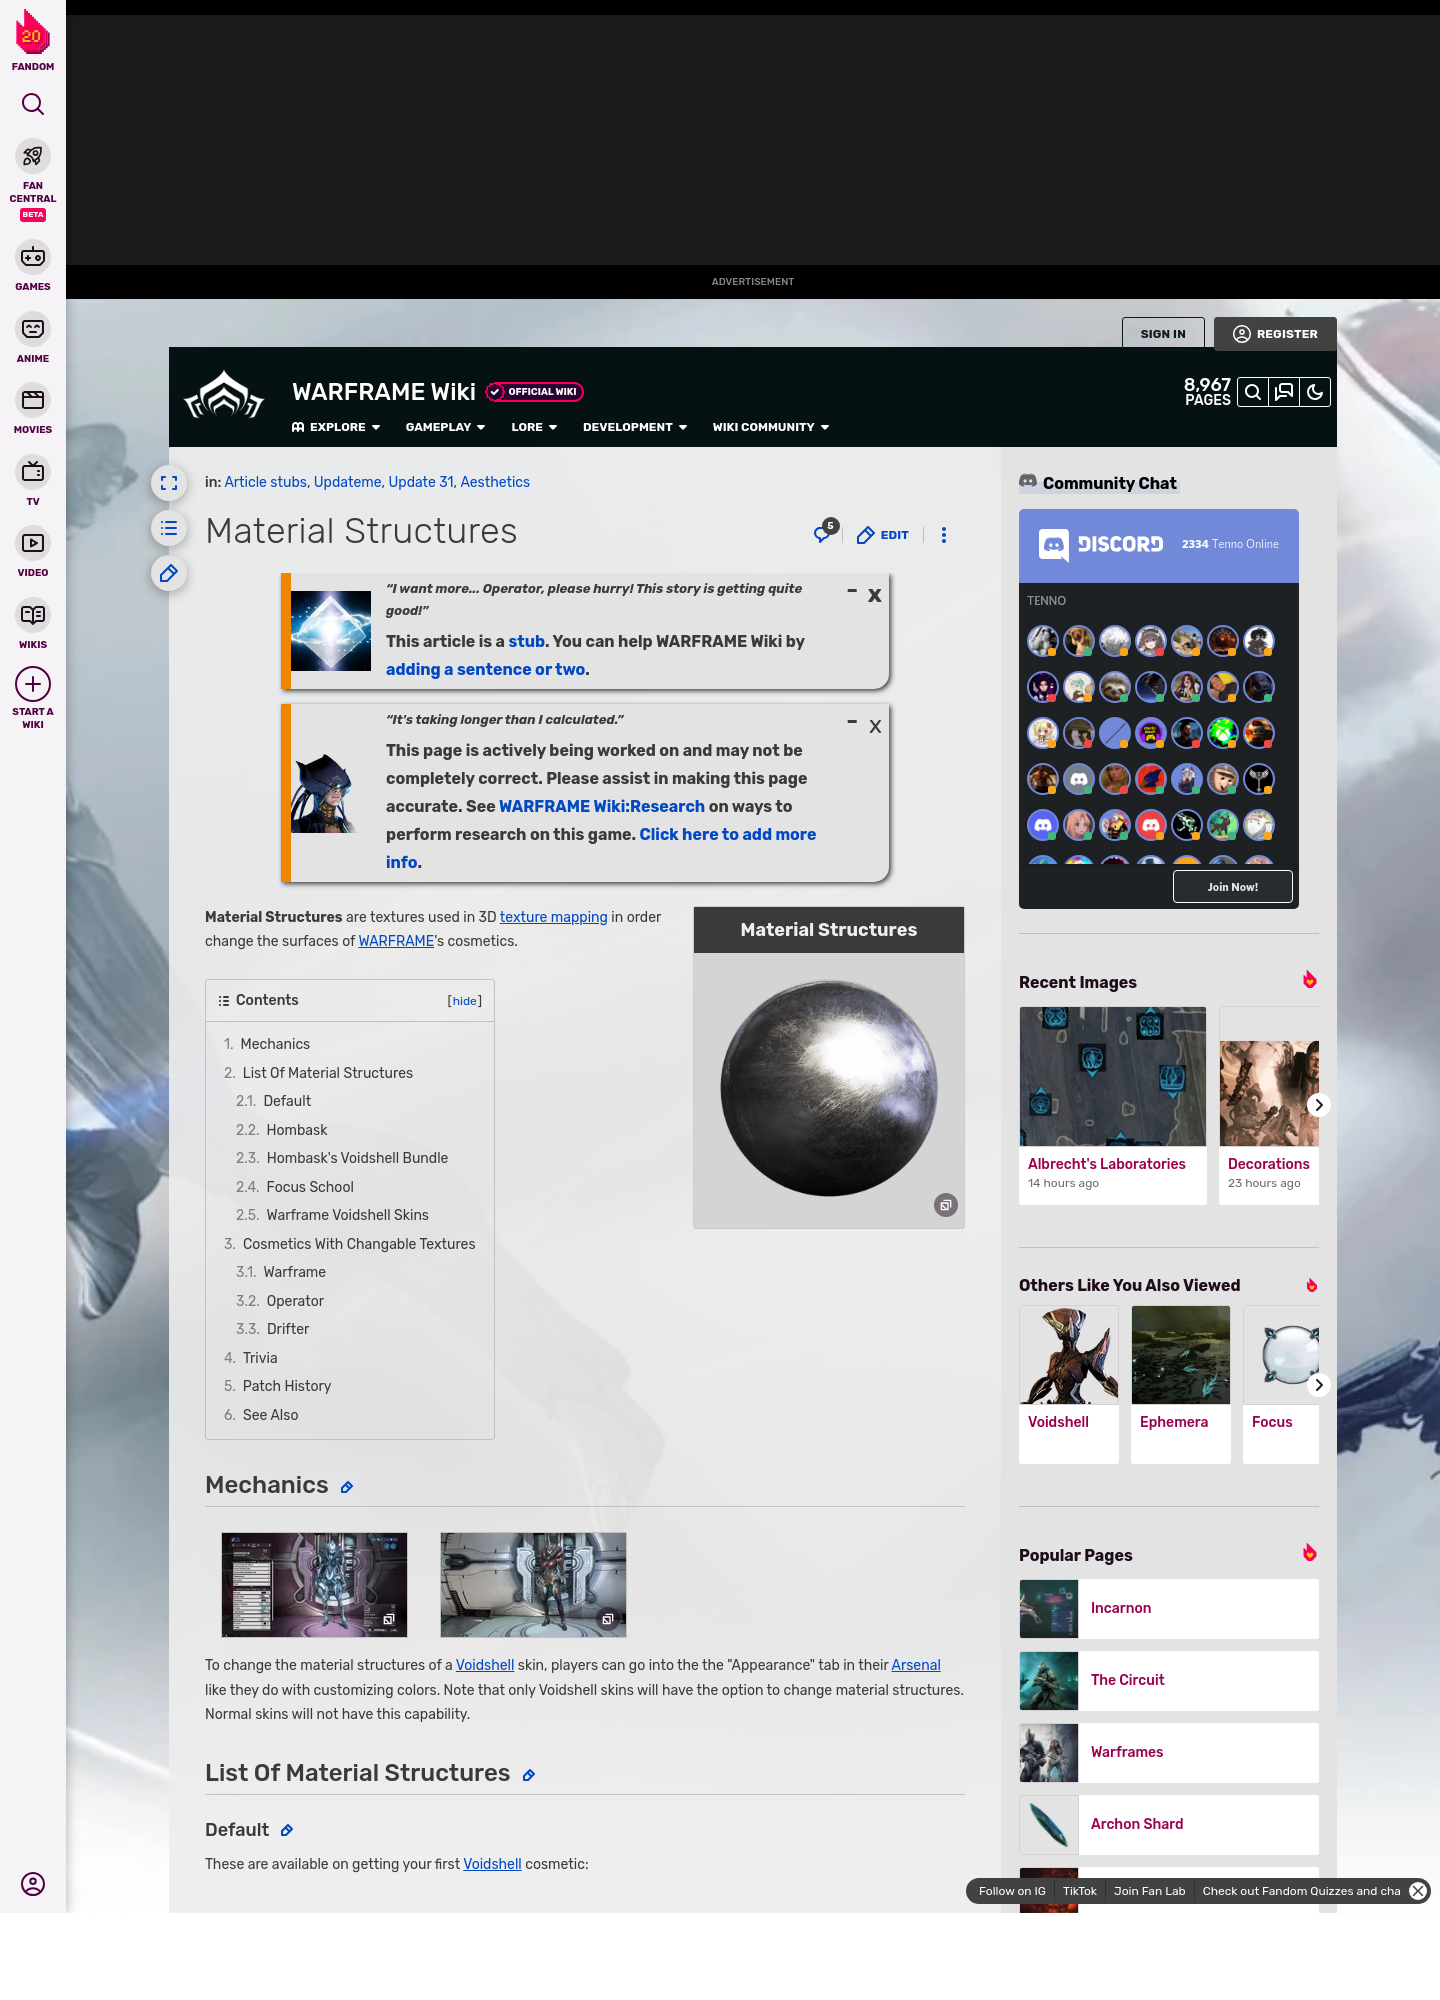Open the wiki header search icon
This screenshot has height=2000, width=1440.
click(1253, 392)
